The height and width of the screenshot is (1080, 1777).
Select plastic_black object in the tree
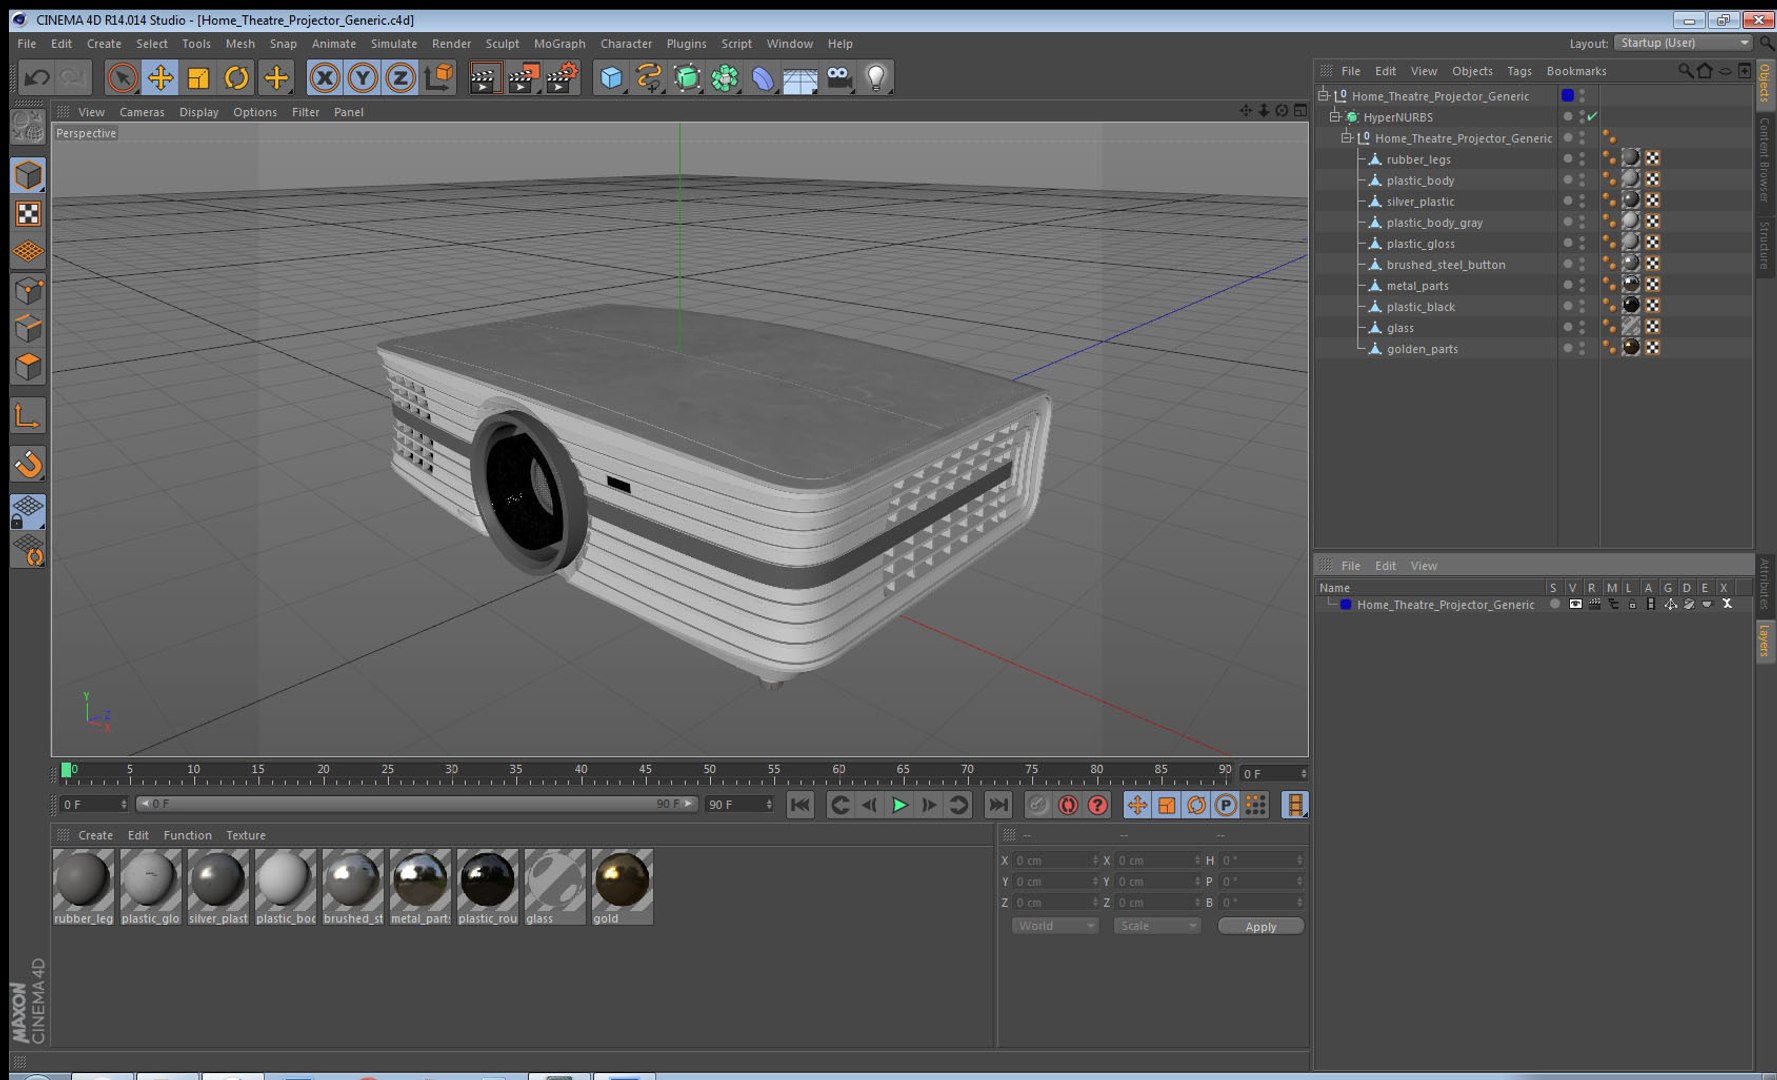pos(1420,307)
